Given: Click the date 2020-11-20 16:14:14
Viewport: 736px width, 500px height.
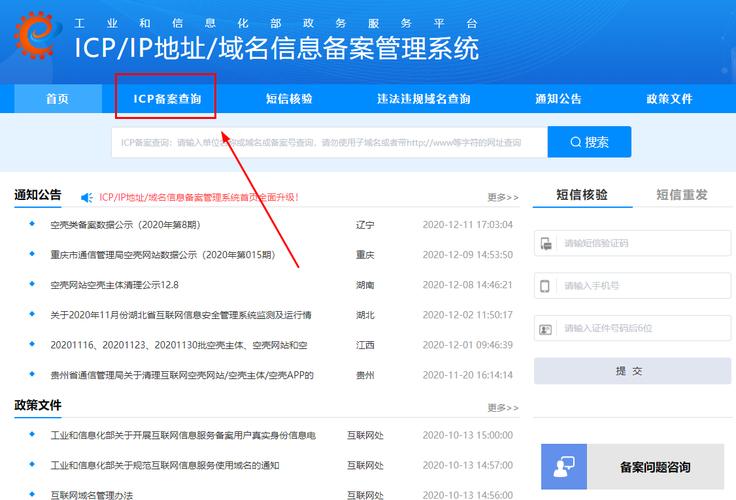Looking at the screenshot, I should (468, 375).
